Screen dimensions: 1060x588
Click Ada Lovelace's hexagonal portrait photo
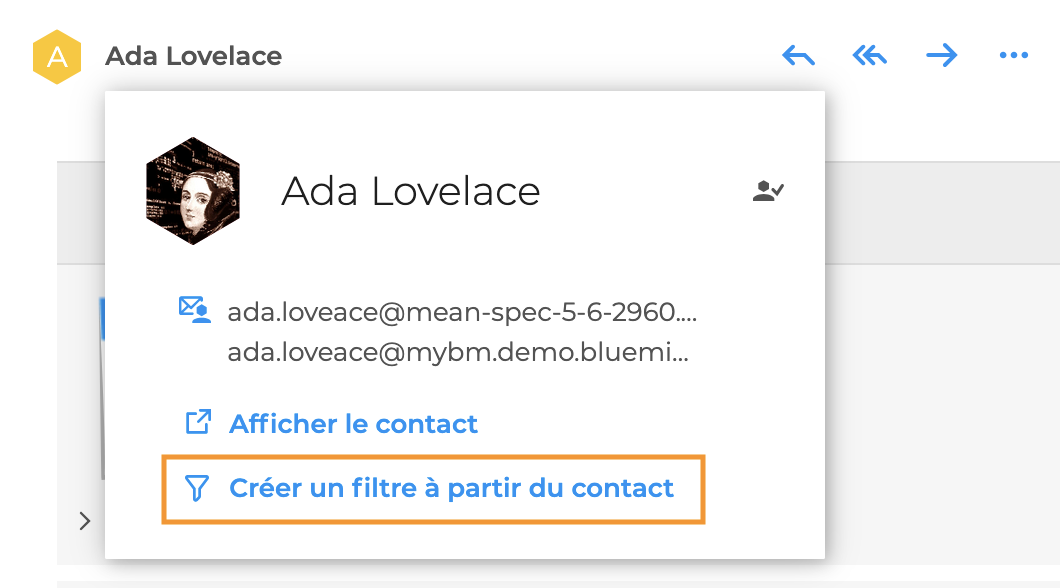193,191
